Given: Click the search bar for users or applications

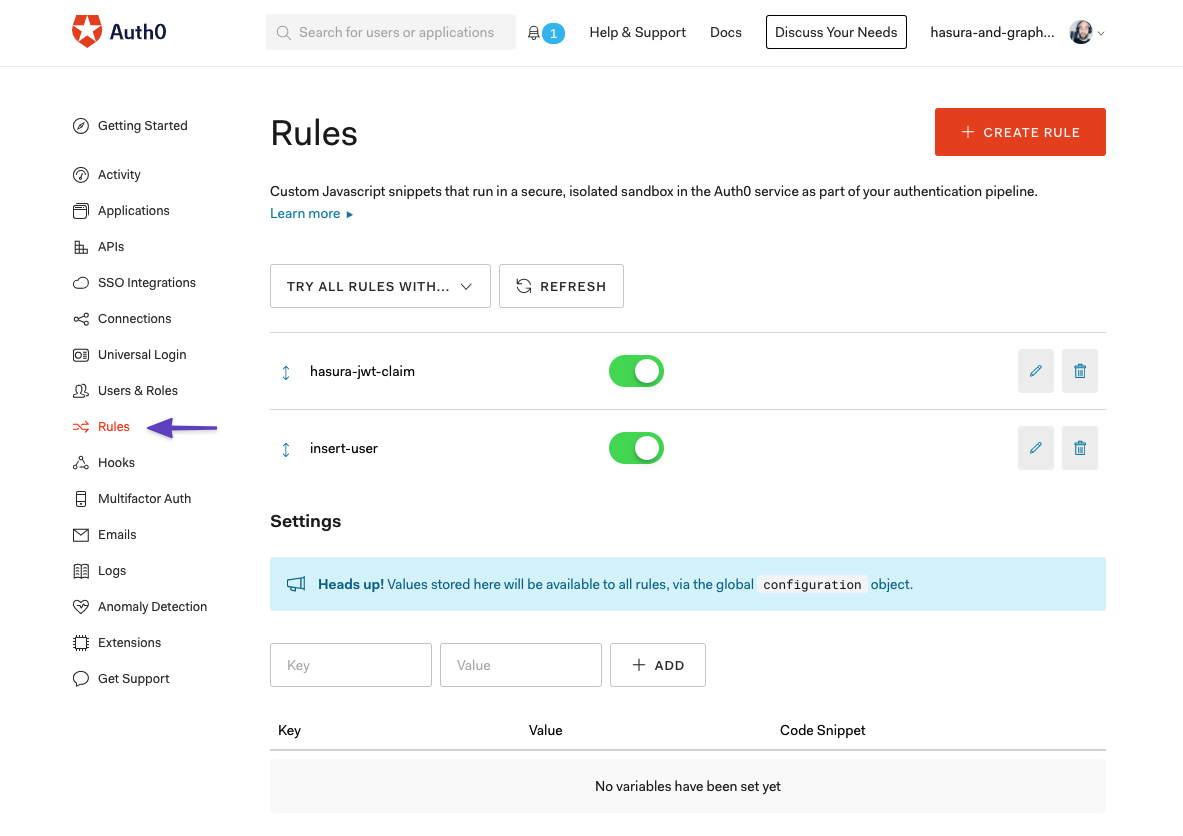Looking at the screenshot, I should [390, 32].
